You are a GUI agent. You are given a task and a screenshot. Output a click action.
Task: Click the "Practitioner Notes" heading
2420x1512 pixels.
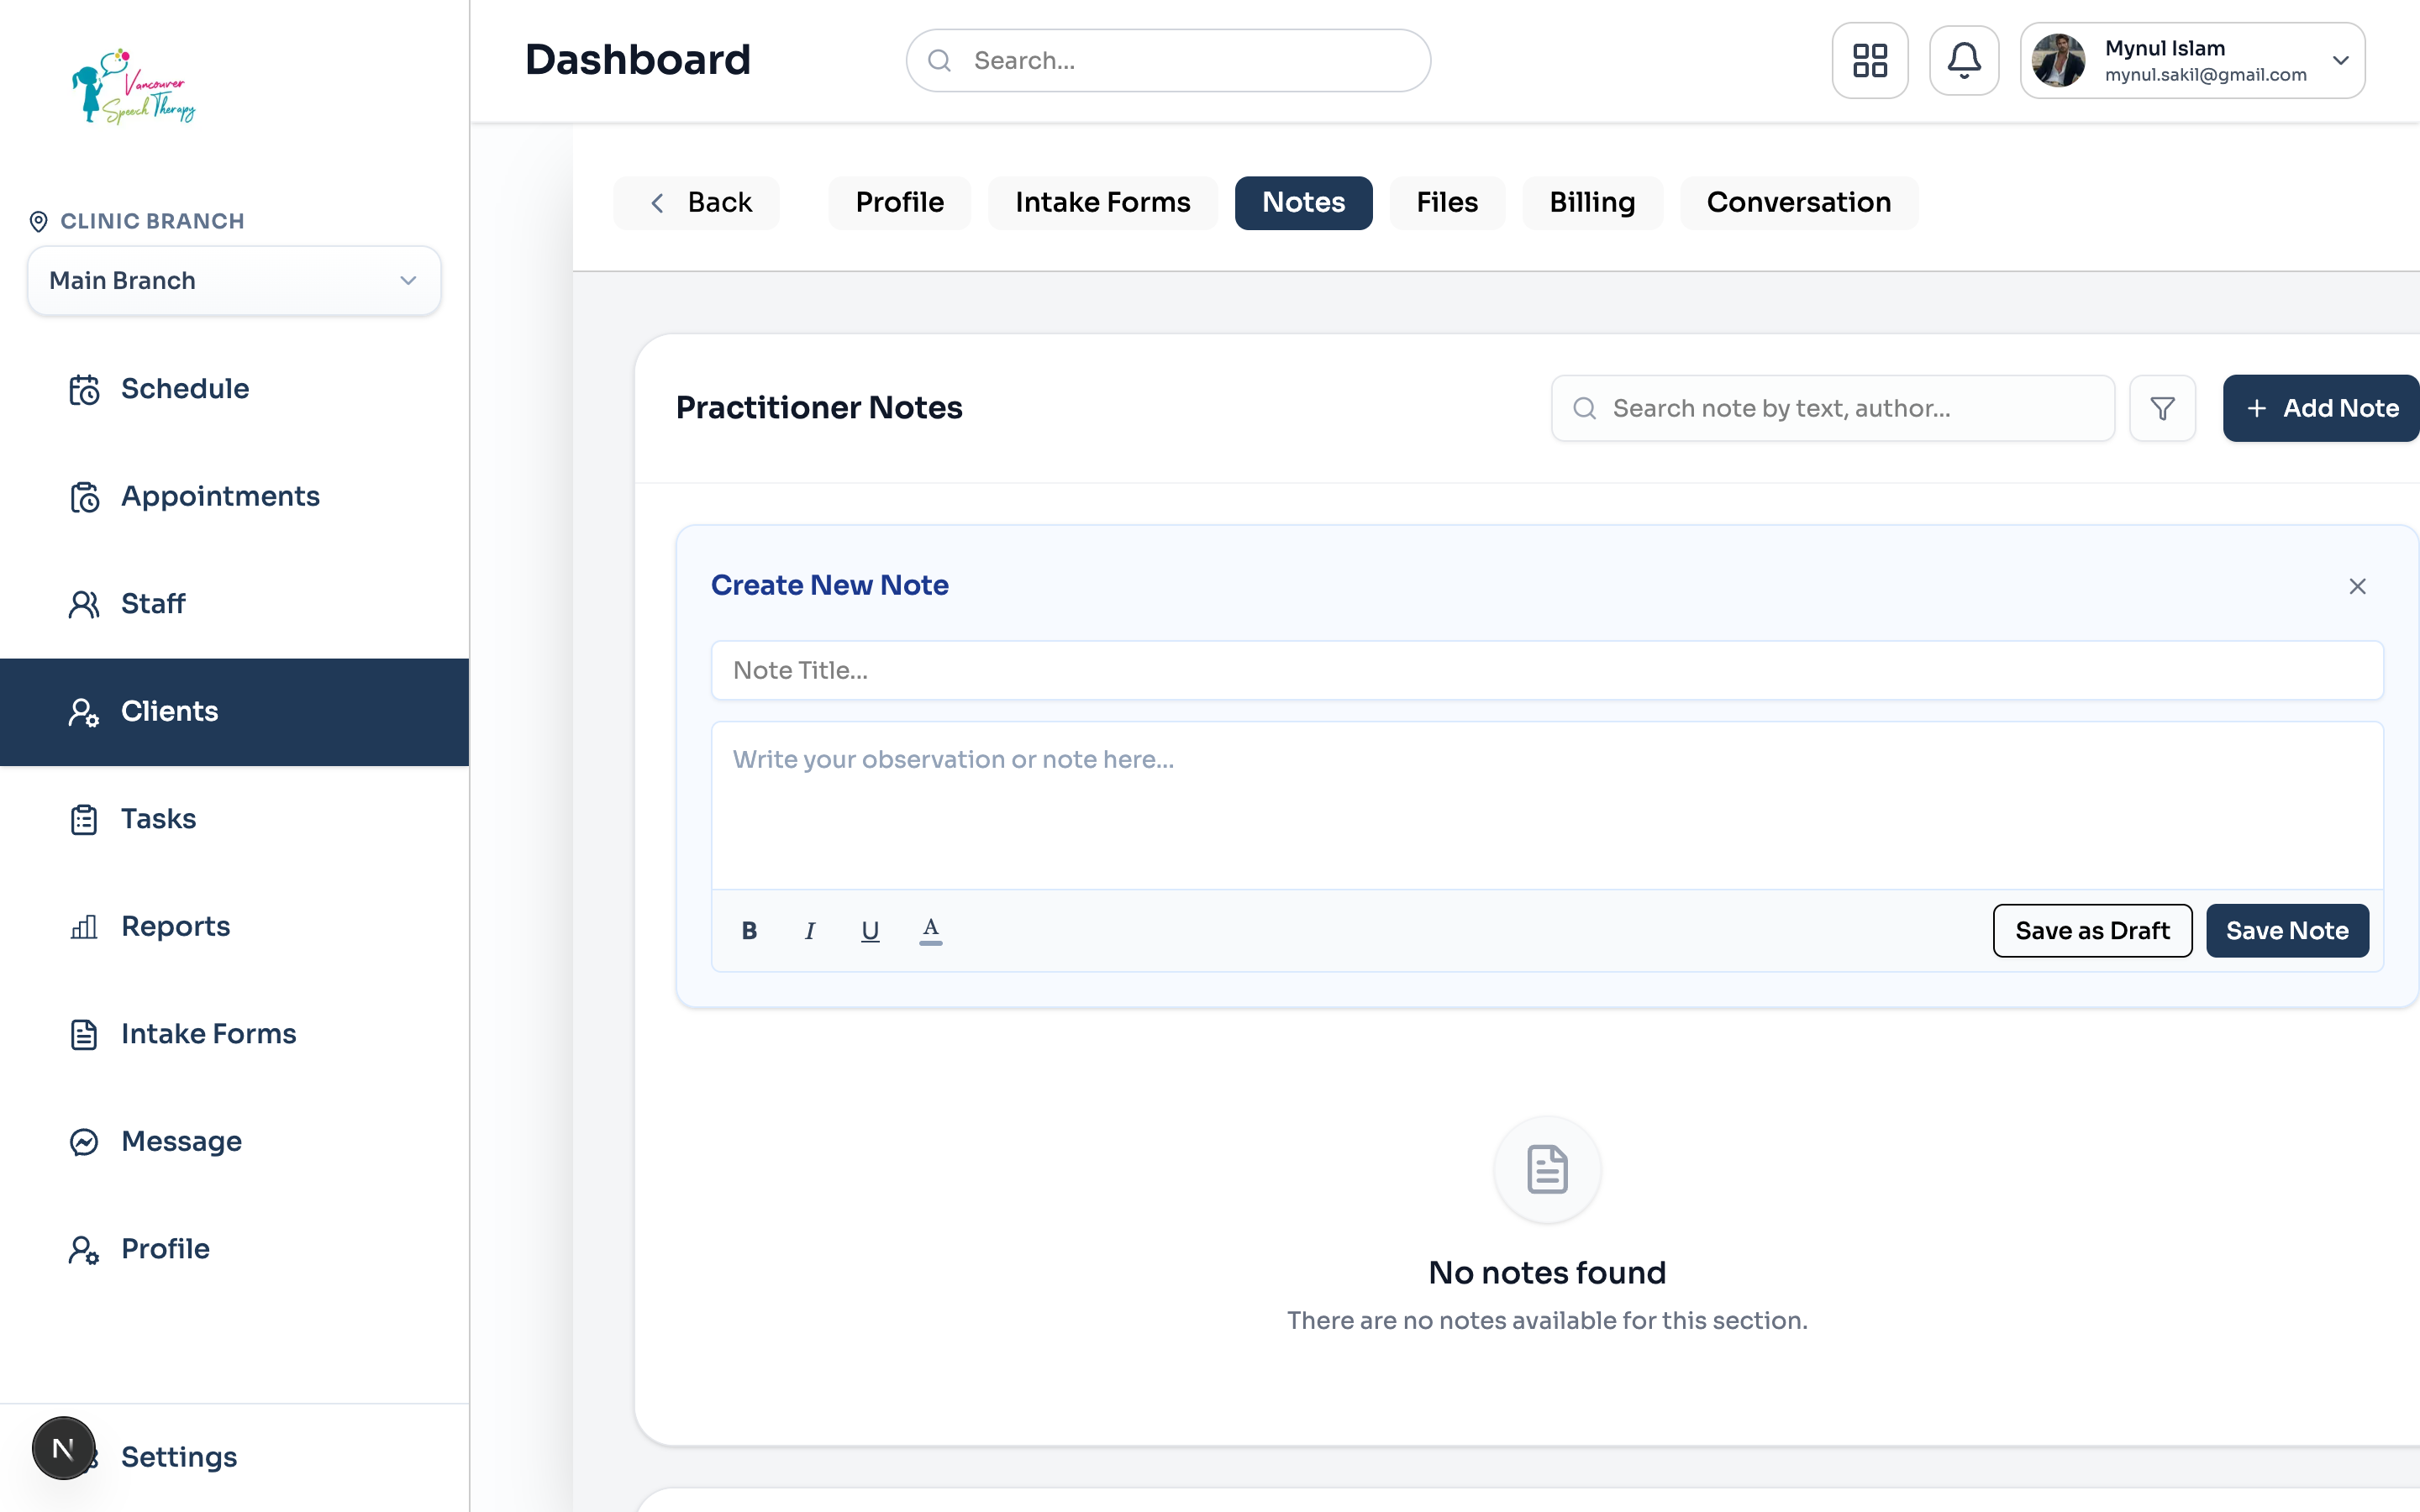point(819,408)
